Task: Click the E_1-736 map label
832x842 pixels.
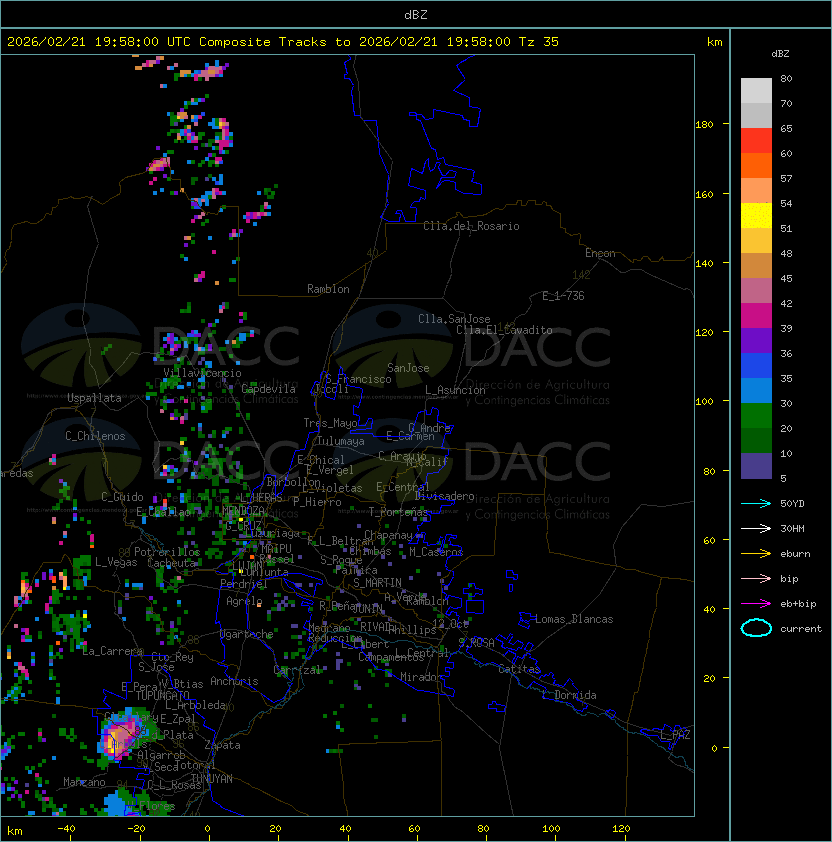Action: (563, 296)
